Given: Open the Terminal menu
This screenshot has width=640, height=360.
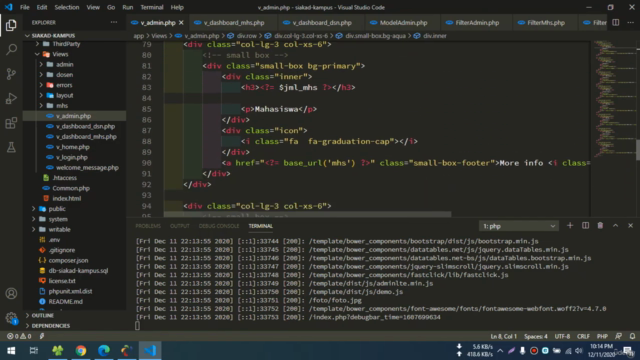Looking at the screenshot, I should [x=152, y=7].
